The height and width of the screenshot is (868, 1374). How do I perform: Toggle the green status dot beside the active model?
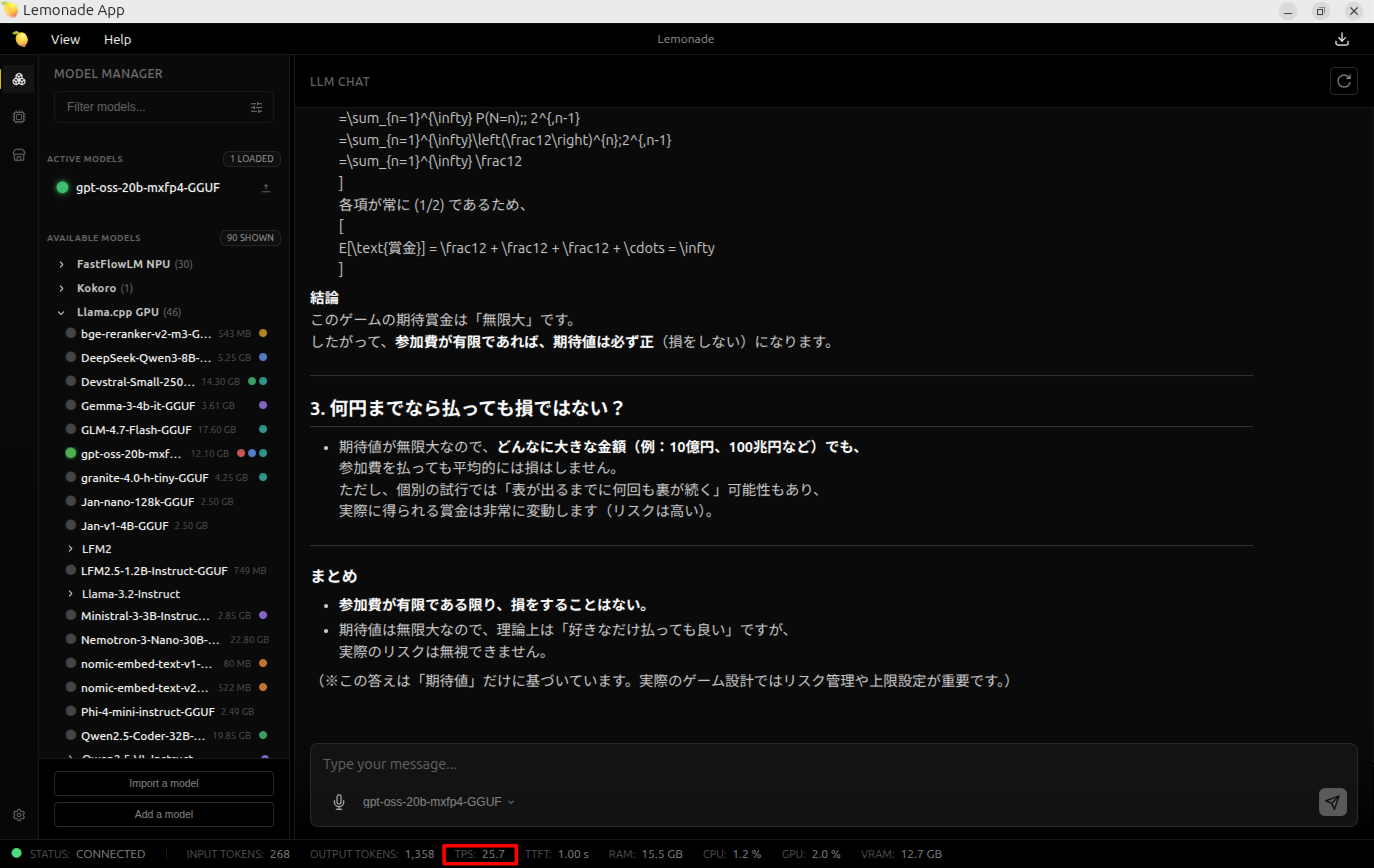[x=62, y=187]
